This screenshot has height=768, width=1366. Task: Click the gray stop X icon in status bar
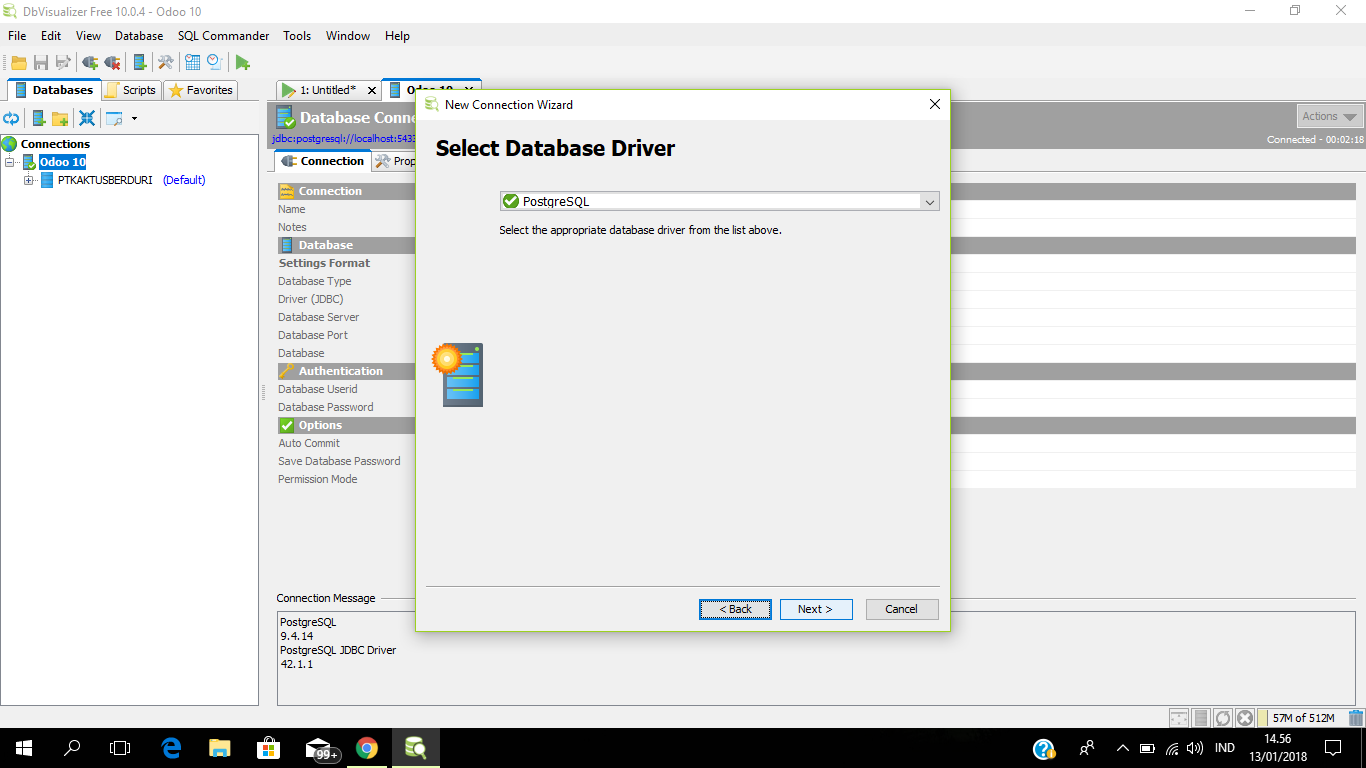[x=1245, y=718]
